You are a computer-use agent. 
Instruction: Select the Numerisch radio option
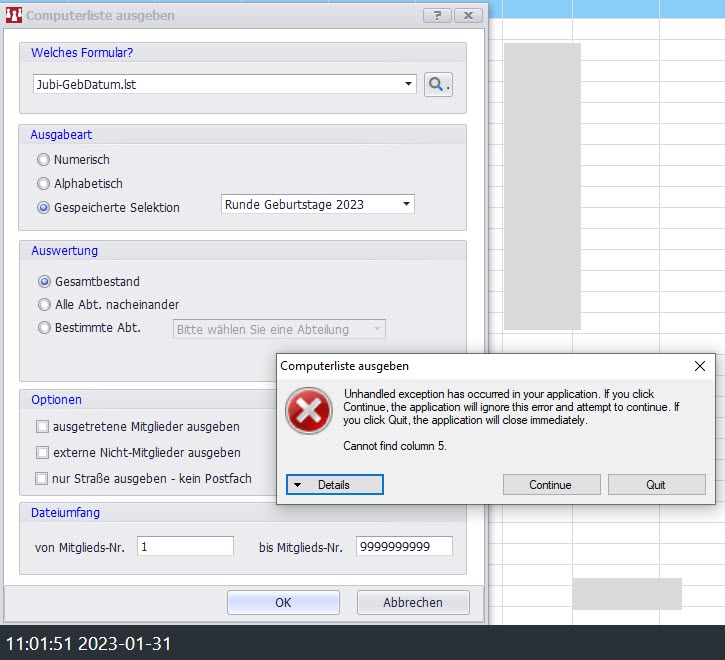tap(44, 160)
